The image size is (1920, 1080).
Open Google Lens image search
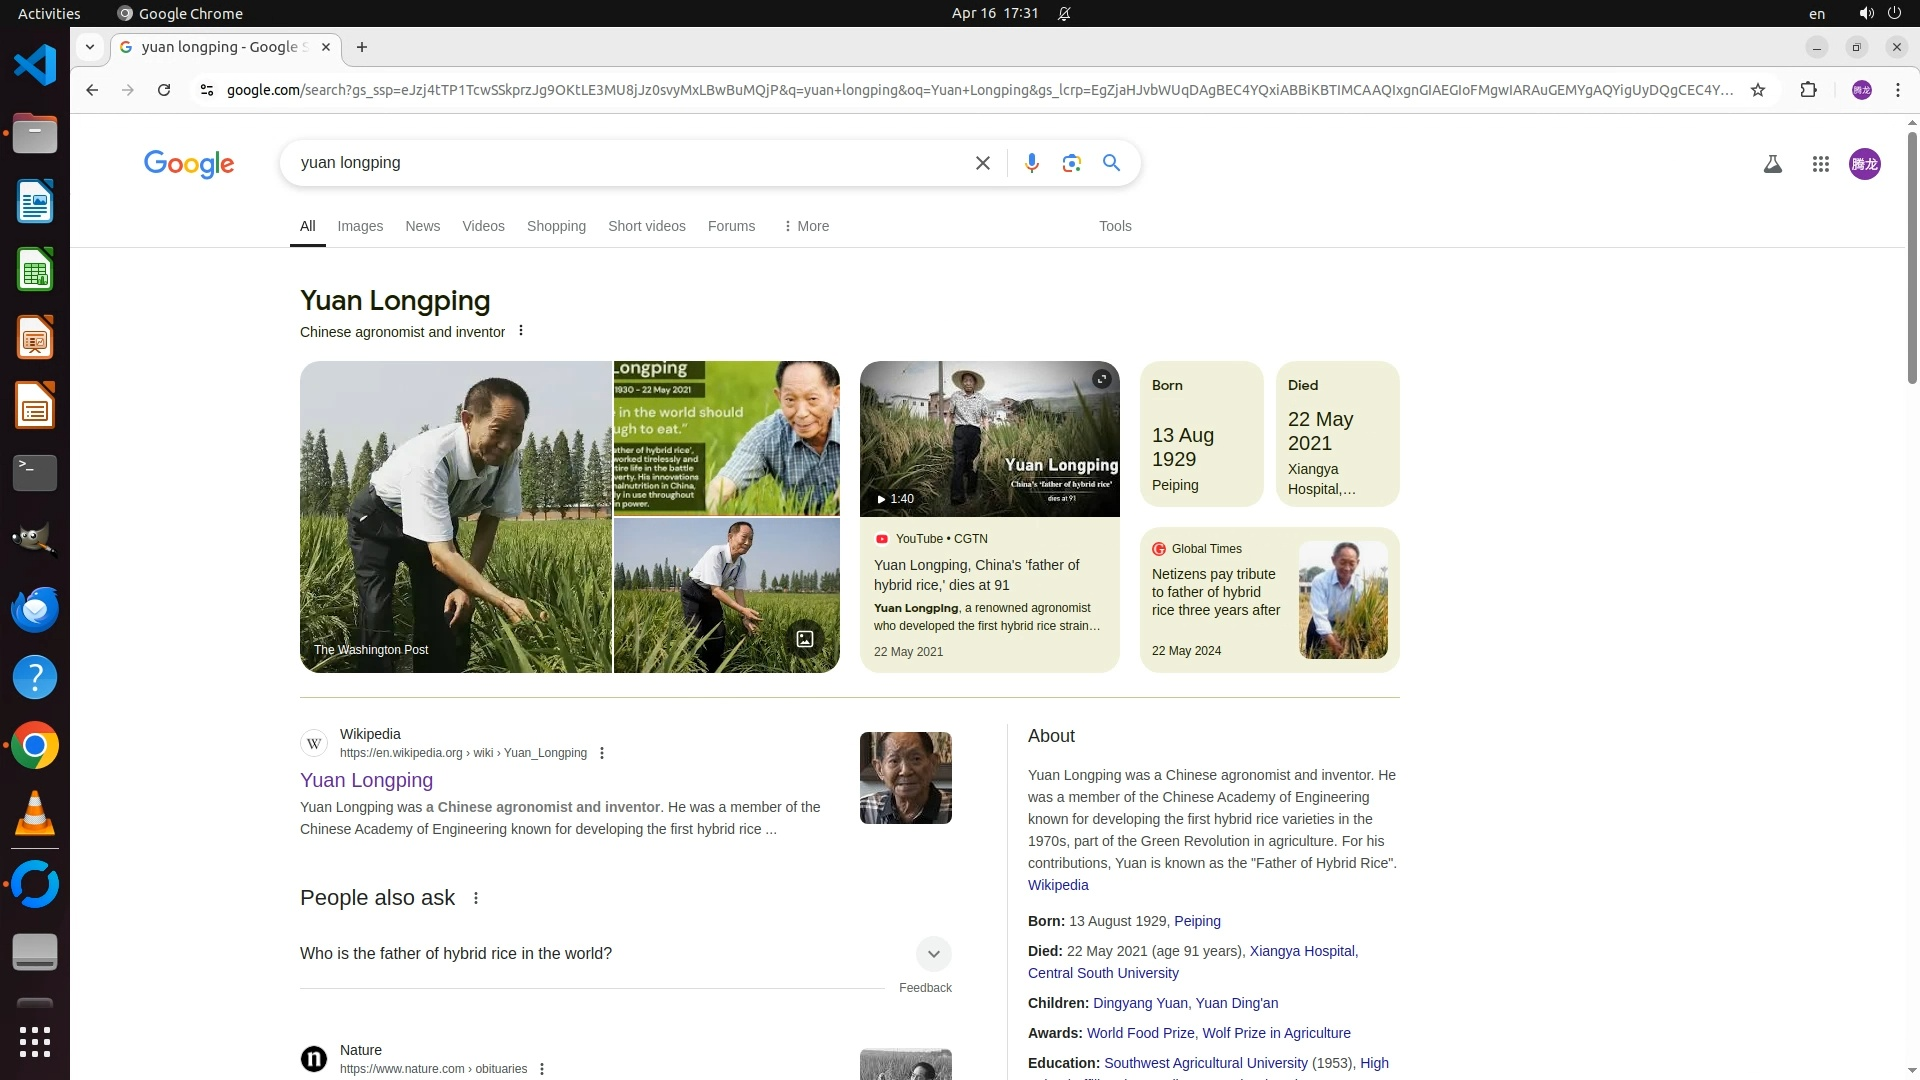1071,163
